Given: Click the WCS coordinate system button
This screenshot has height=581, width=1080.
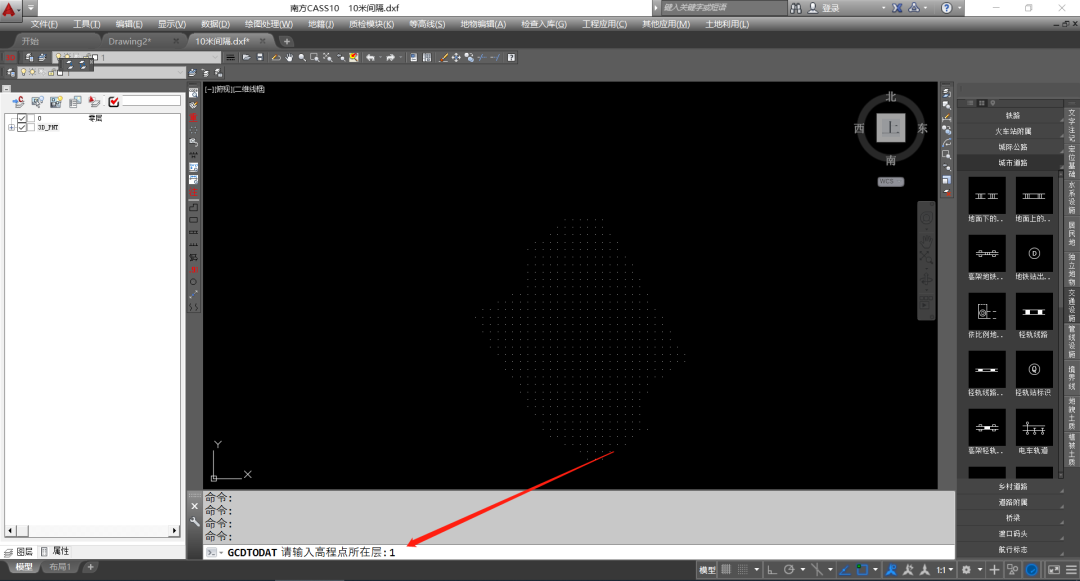Looking at the screenshot, I should pyautogui.click(x=890, y=182).
